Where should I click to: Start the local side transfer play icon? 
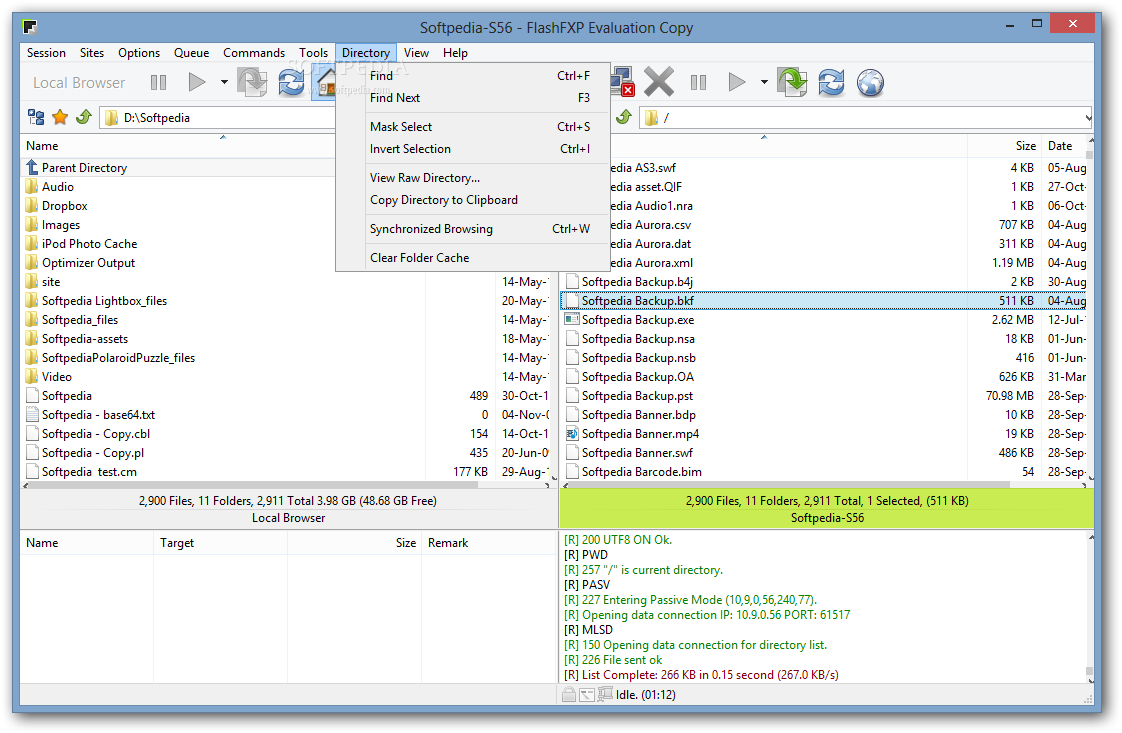[x=197, y=82]
